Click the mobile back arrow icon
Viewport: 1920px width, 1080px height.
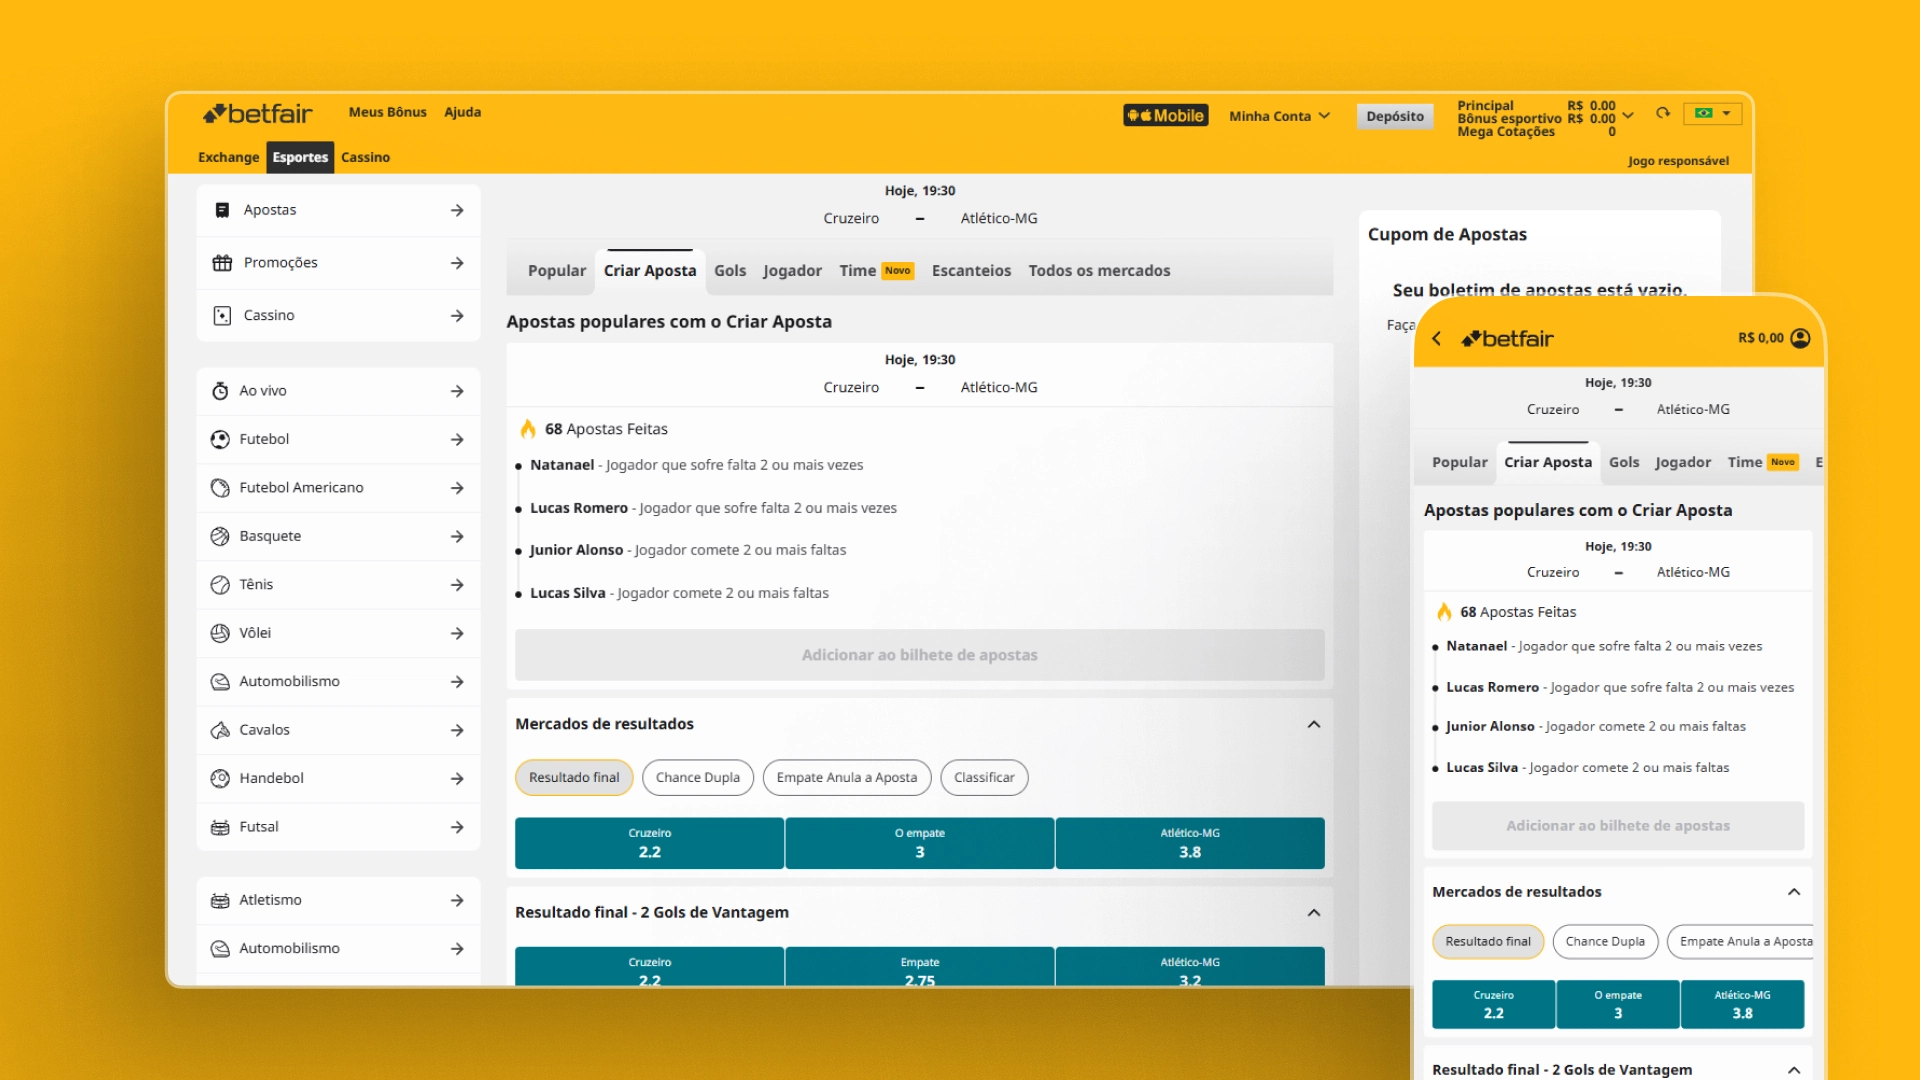coord(1437,338)
